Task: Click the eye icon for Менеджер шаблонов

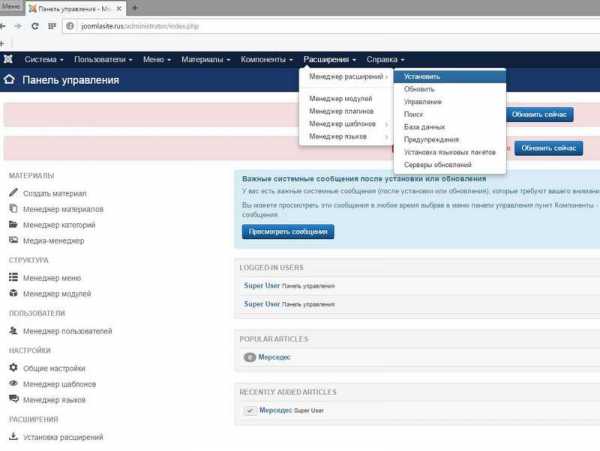Action: click(13, 383)
